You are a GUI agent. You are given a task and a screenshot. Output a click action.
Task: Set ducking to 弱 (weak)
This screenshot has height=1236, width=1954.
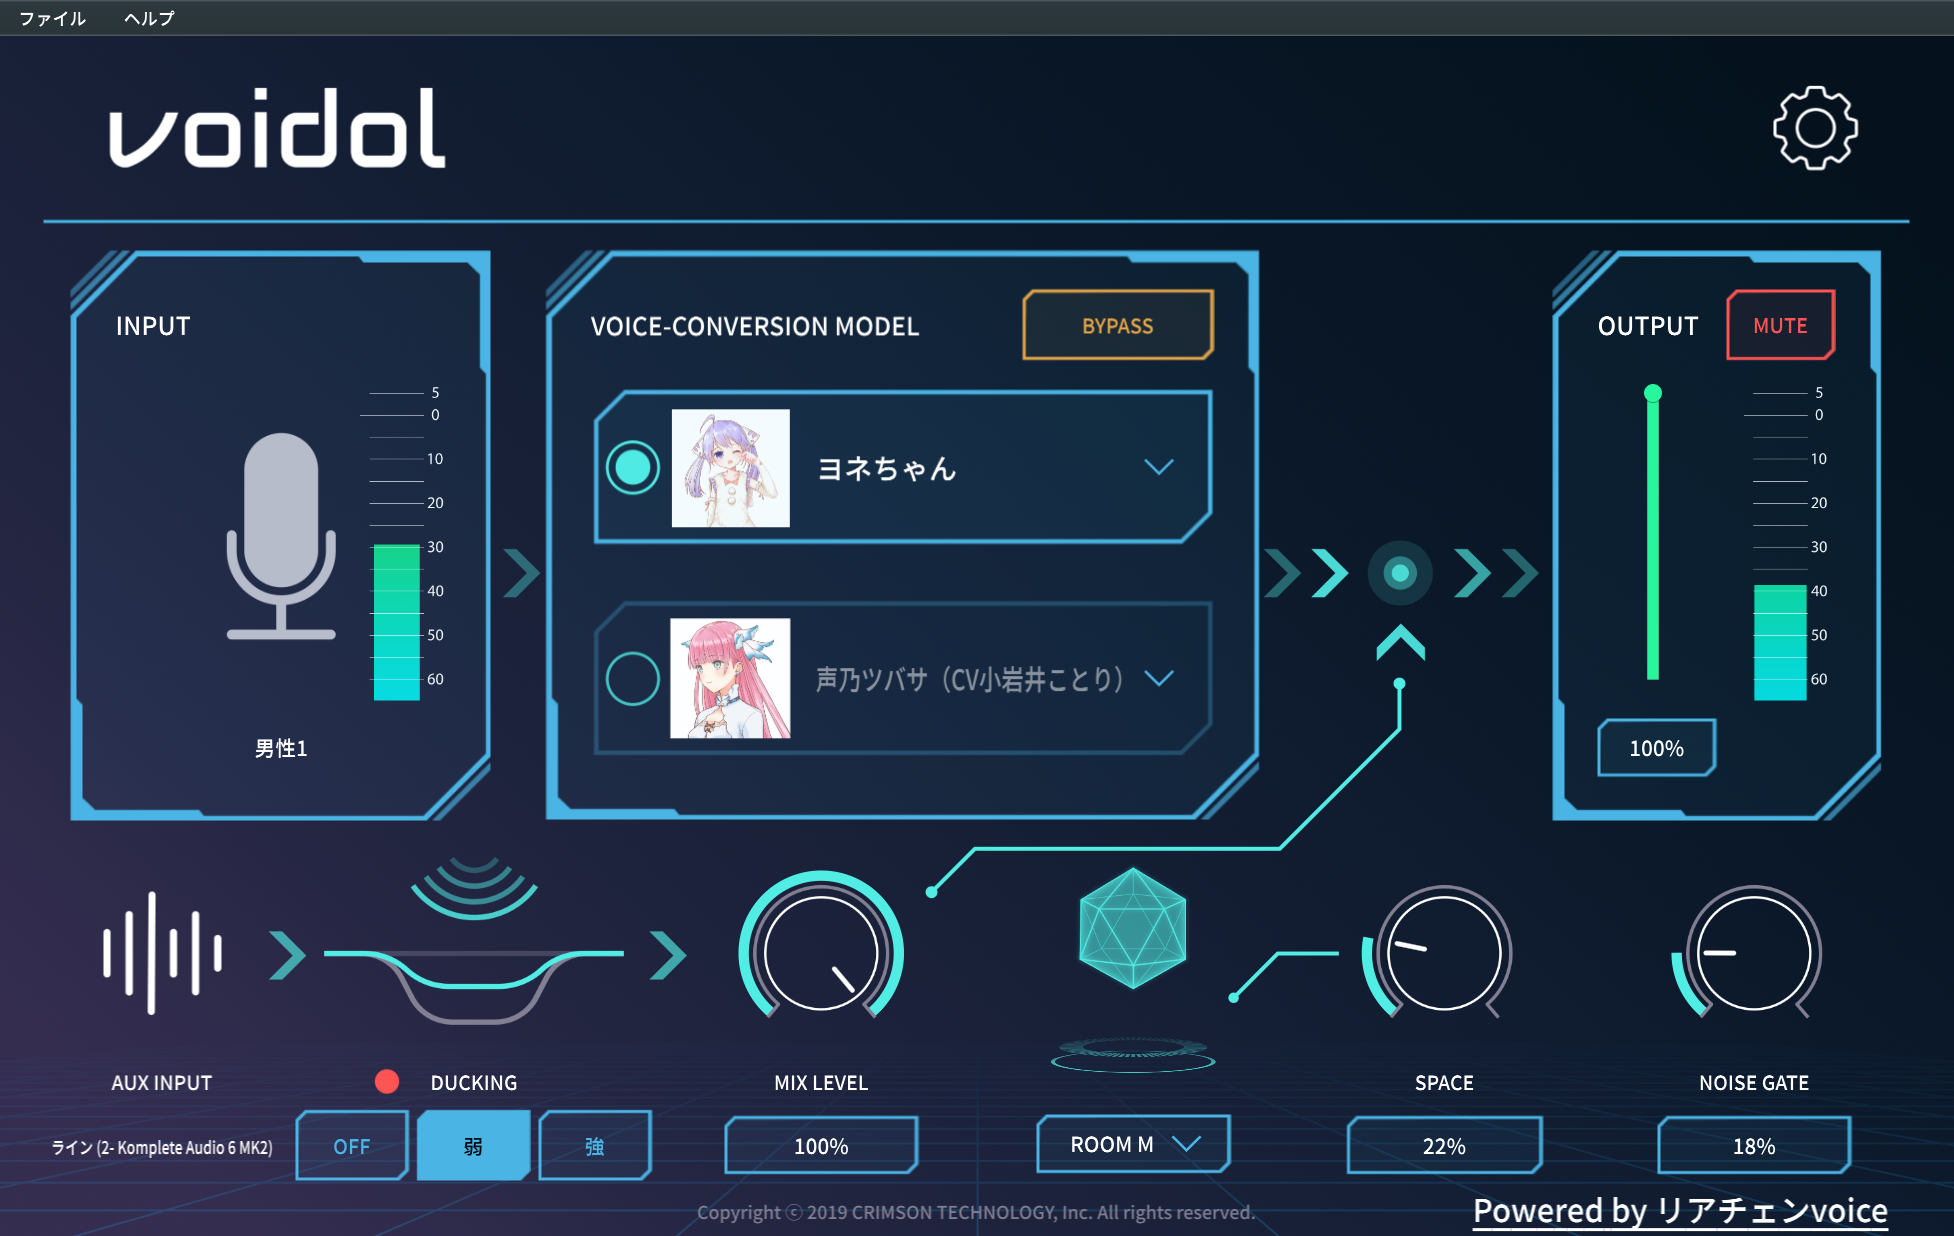coord(473,1146)
